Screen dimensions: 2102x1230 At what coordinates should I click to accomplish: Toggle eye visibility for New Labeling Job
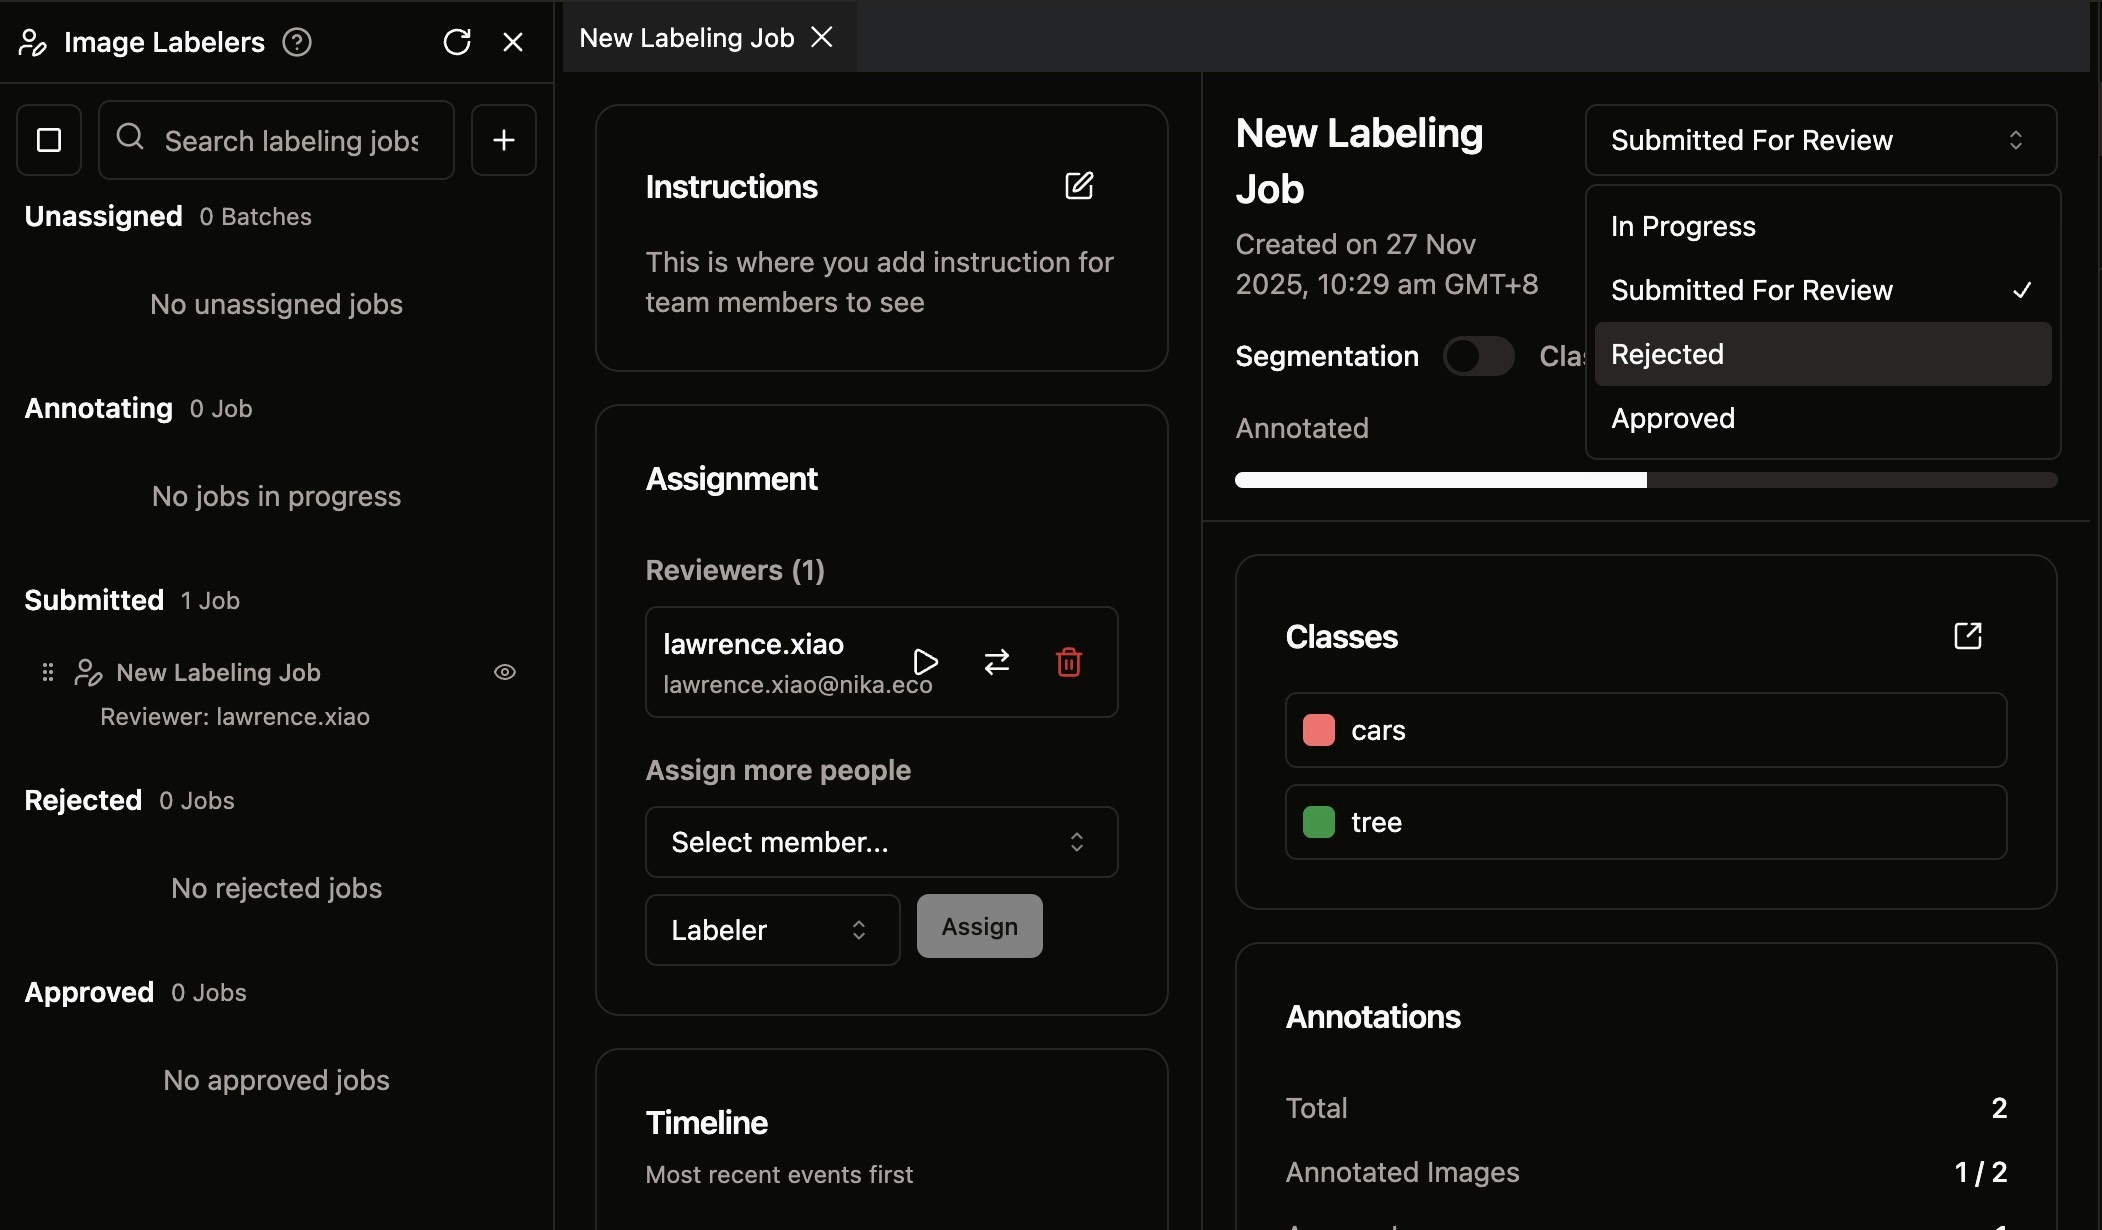point(505,672)
